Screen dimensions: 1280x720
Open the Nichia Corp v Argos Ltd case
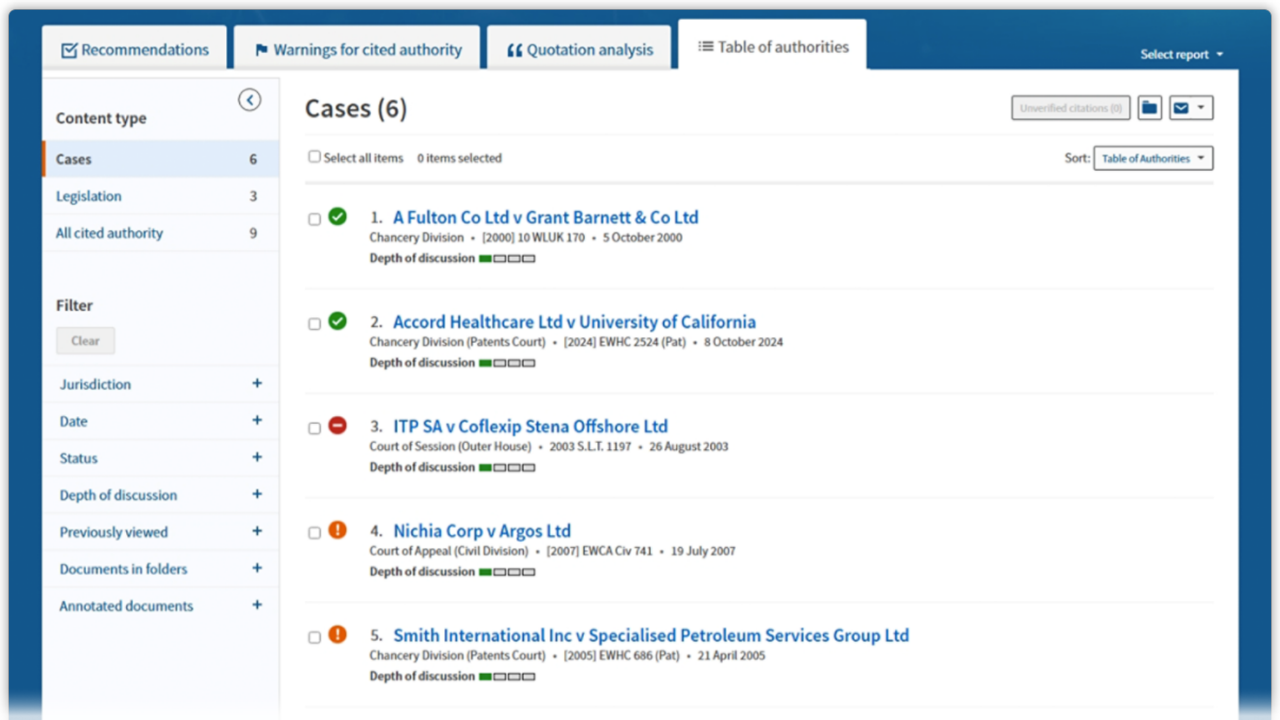coord(482,530)
